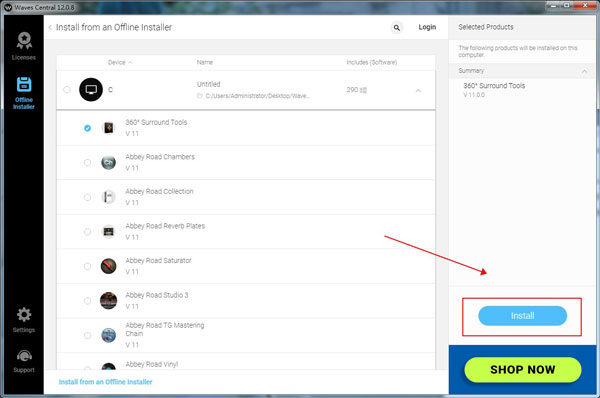
Task: Click the Abbey Road Chambers product name
Action: [x=160, y=157]
